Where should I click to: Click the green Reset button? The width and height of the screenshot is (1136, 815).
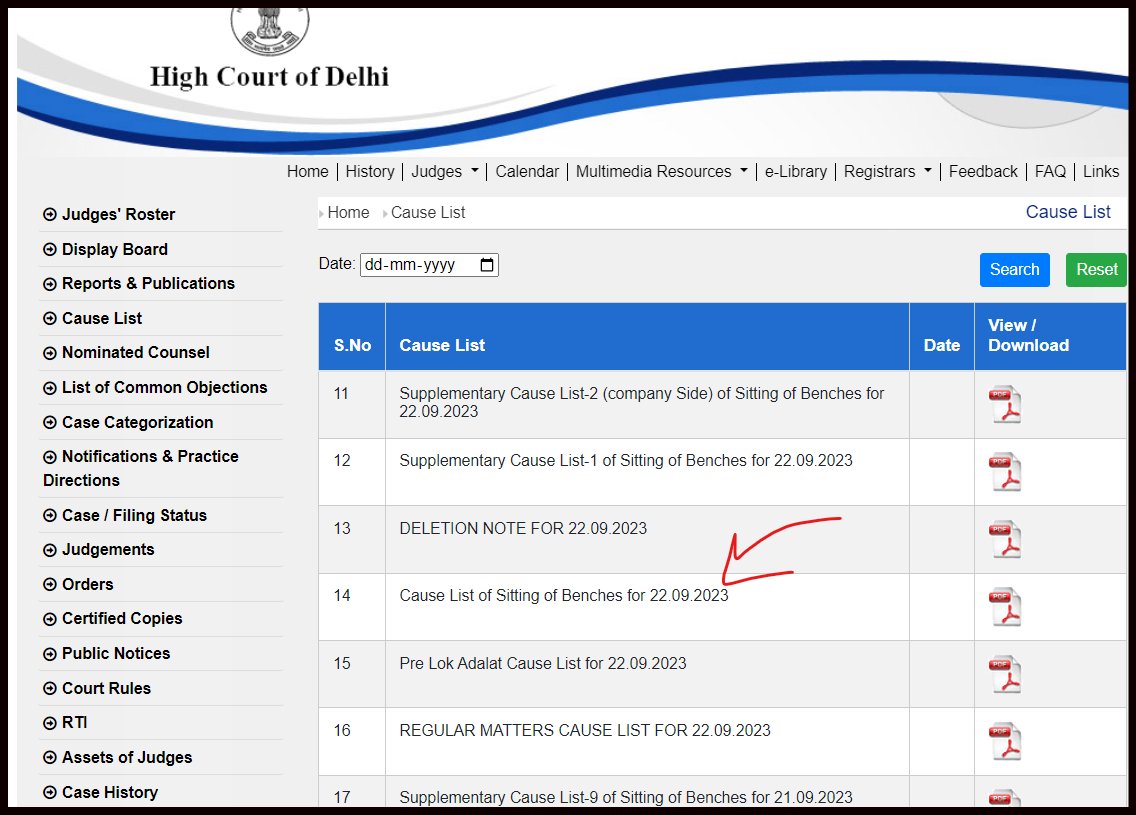click(1096, 269)
